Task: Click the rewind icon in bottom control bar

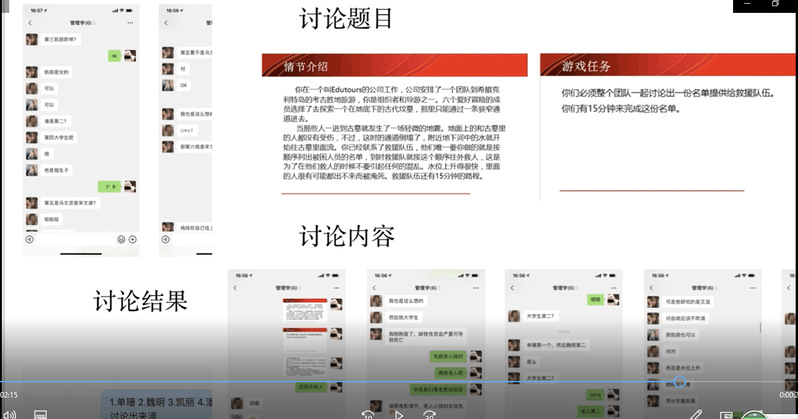Action: coord(367,413)
